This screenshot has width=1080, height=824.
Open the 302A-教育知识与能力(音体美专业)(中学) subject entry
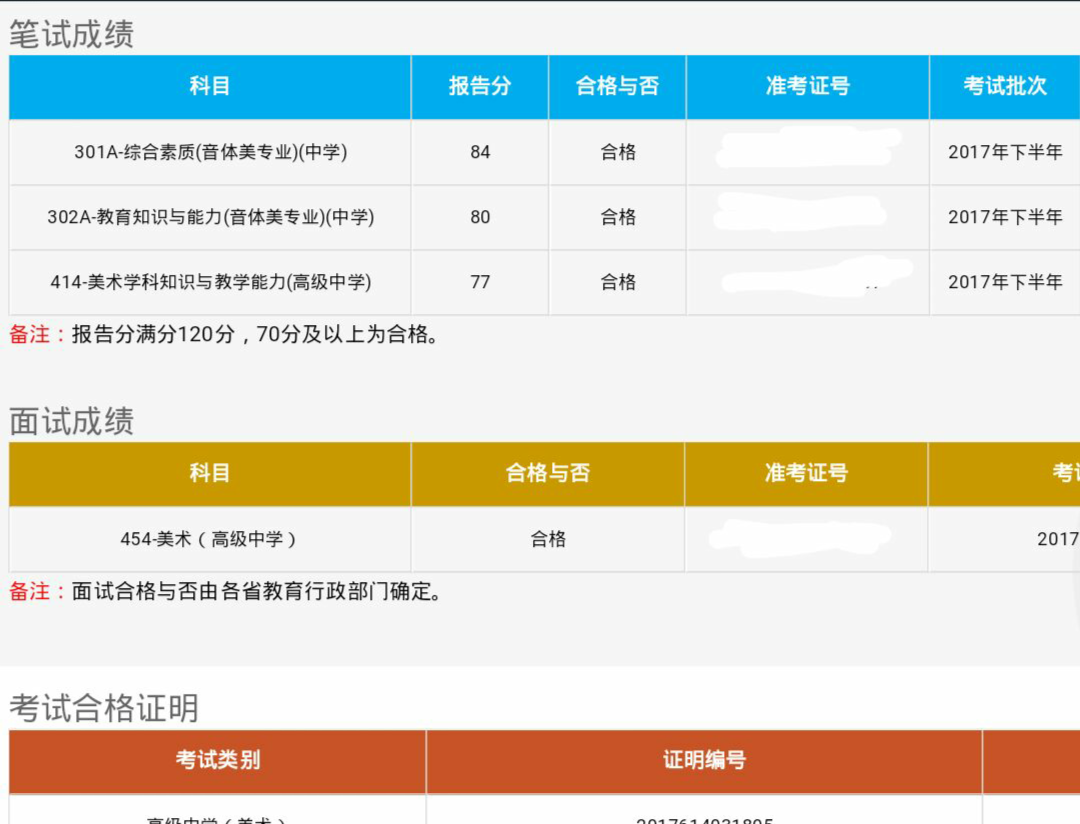(x=208, y=217)
